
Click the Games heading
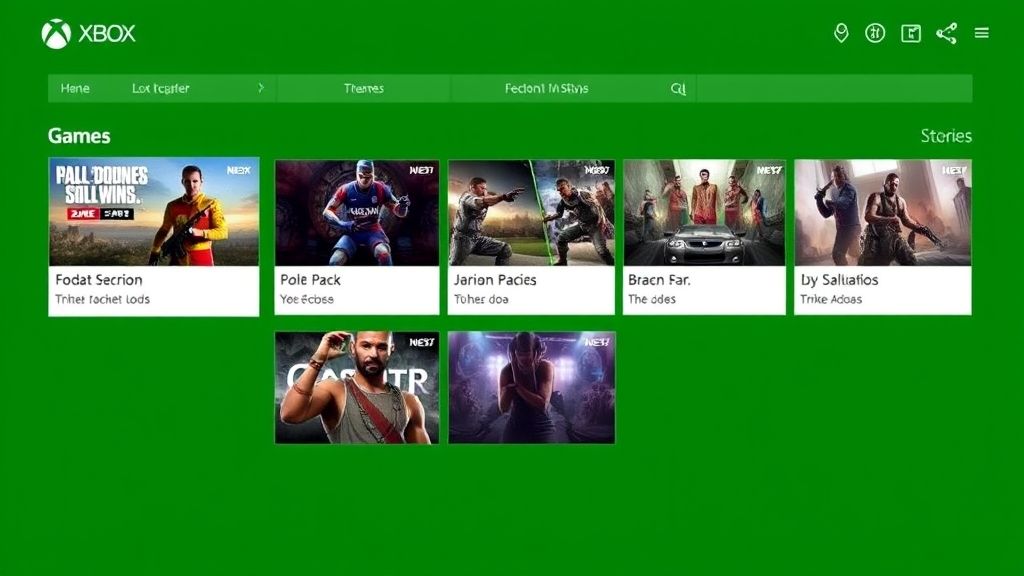tap(78, 135)
